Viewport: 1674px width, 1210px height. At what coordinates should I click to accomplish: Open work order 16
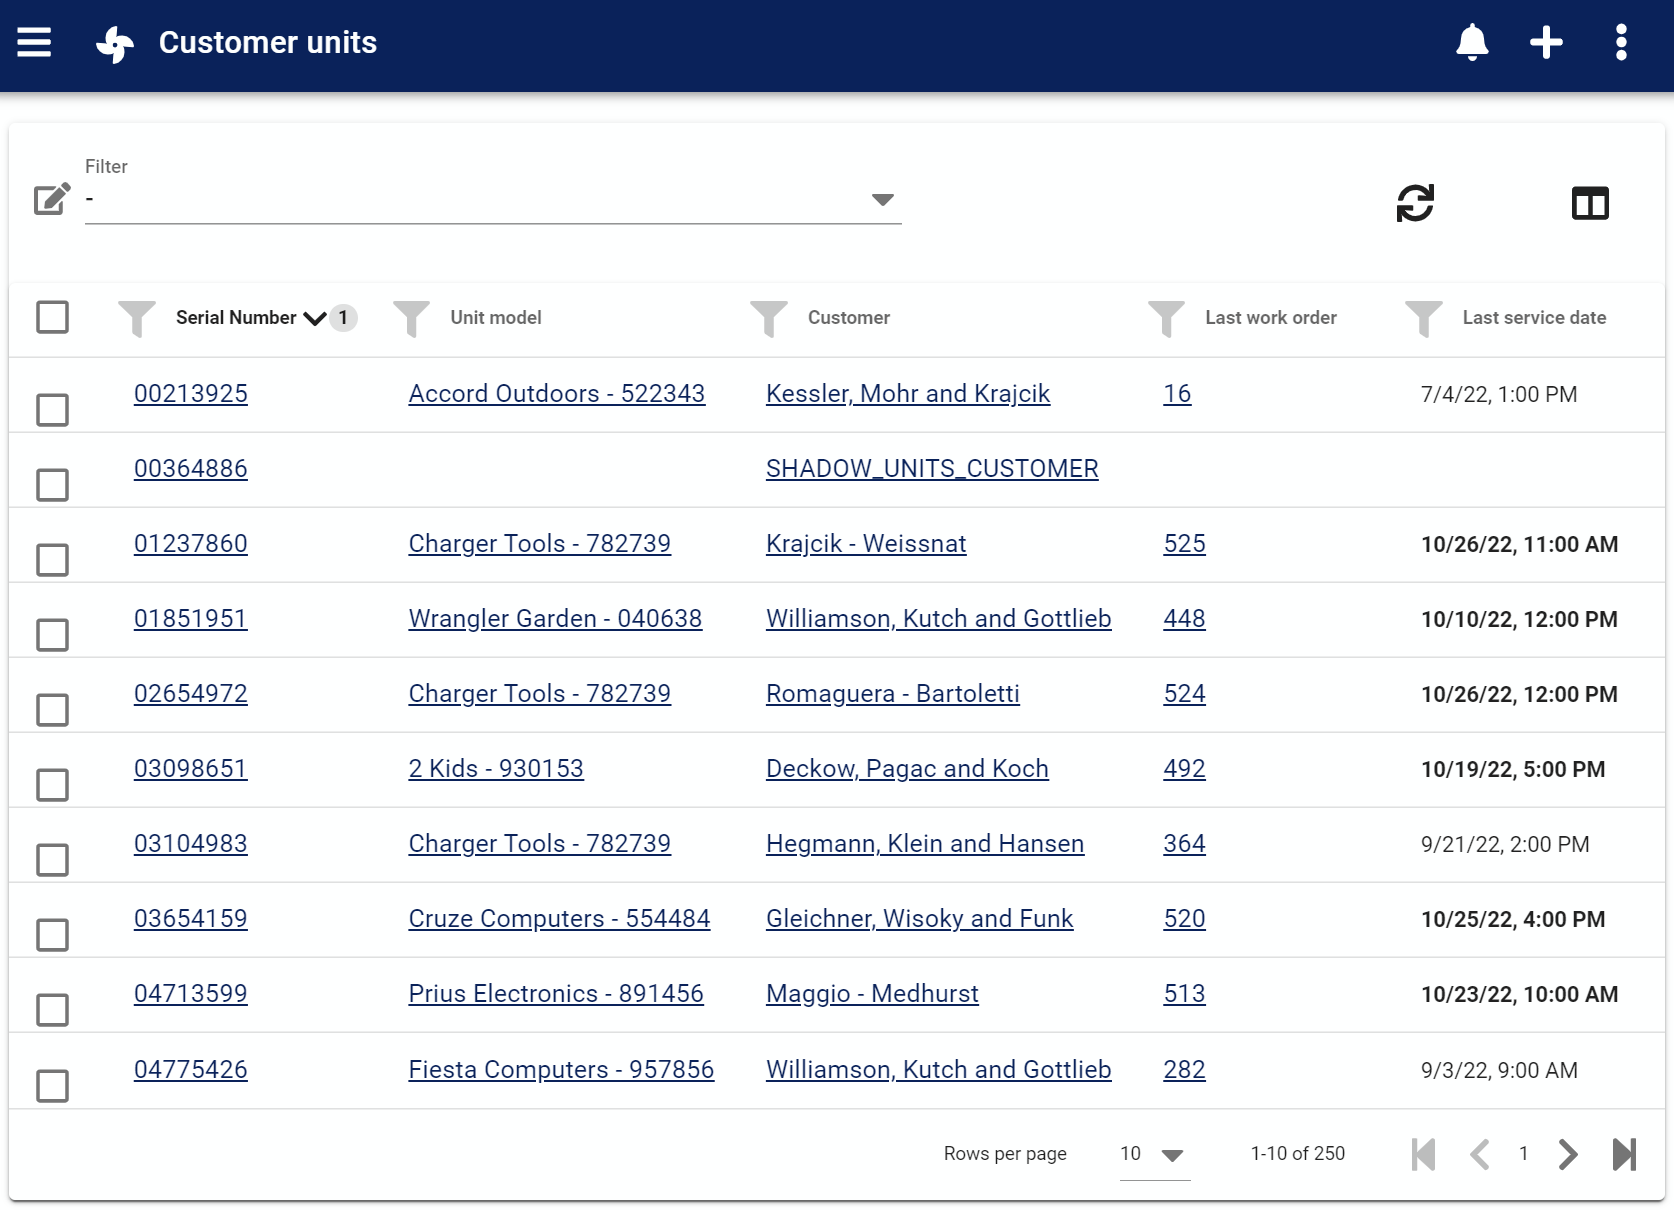[1177, 393]
